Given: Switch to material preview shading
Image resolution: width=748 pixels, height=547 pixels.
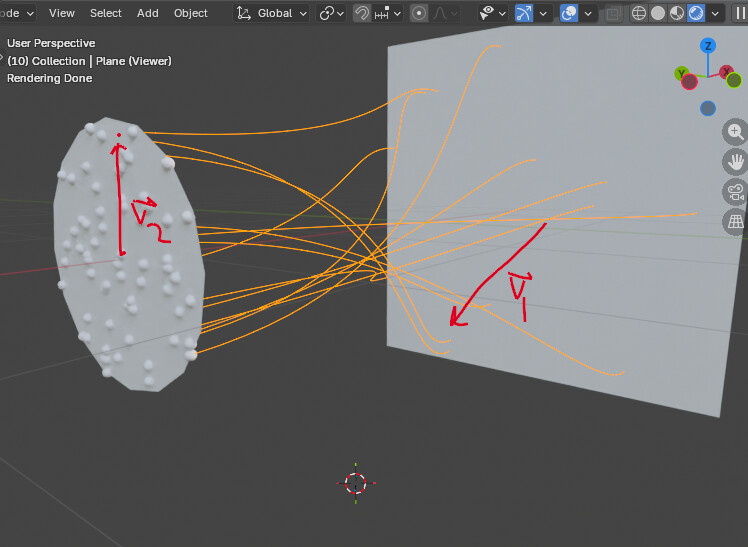Looking at the screenshot, I should pos(677,13).
